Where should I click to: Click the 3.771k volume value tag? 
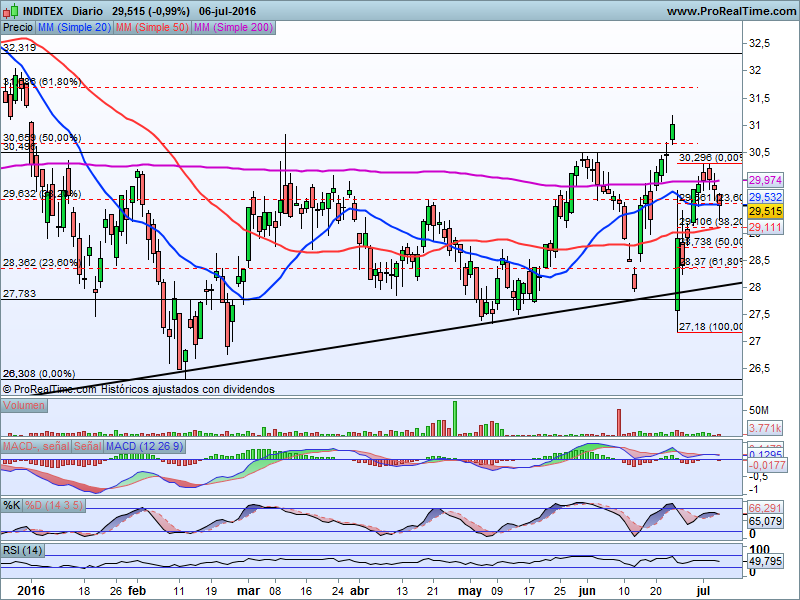(x=765, y=428)
